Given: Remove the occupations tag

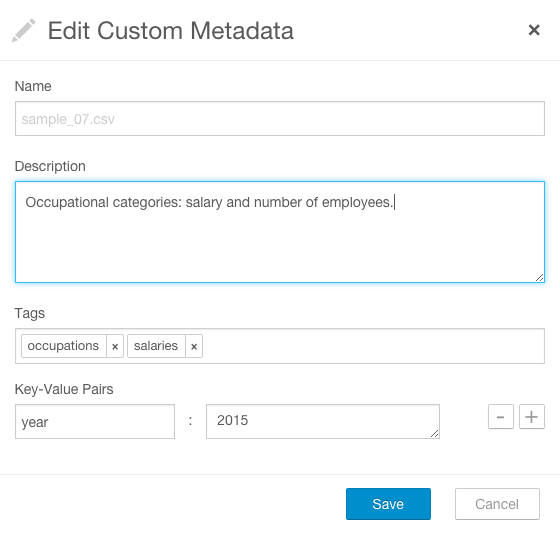Looking at the screenshot, I should coord(115,346).
